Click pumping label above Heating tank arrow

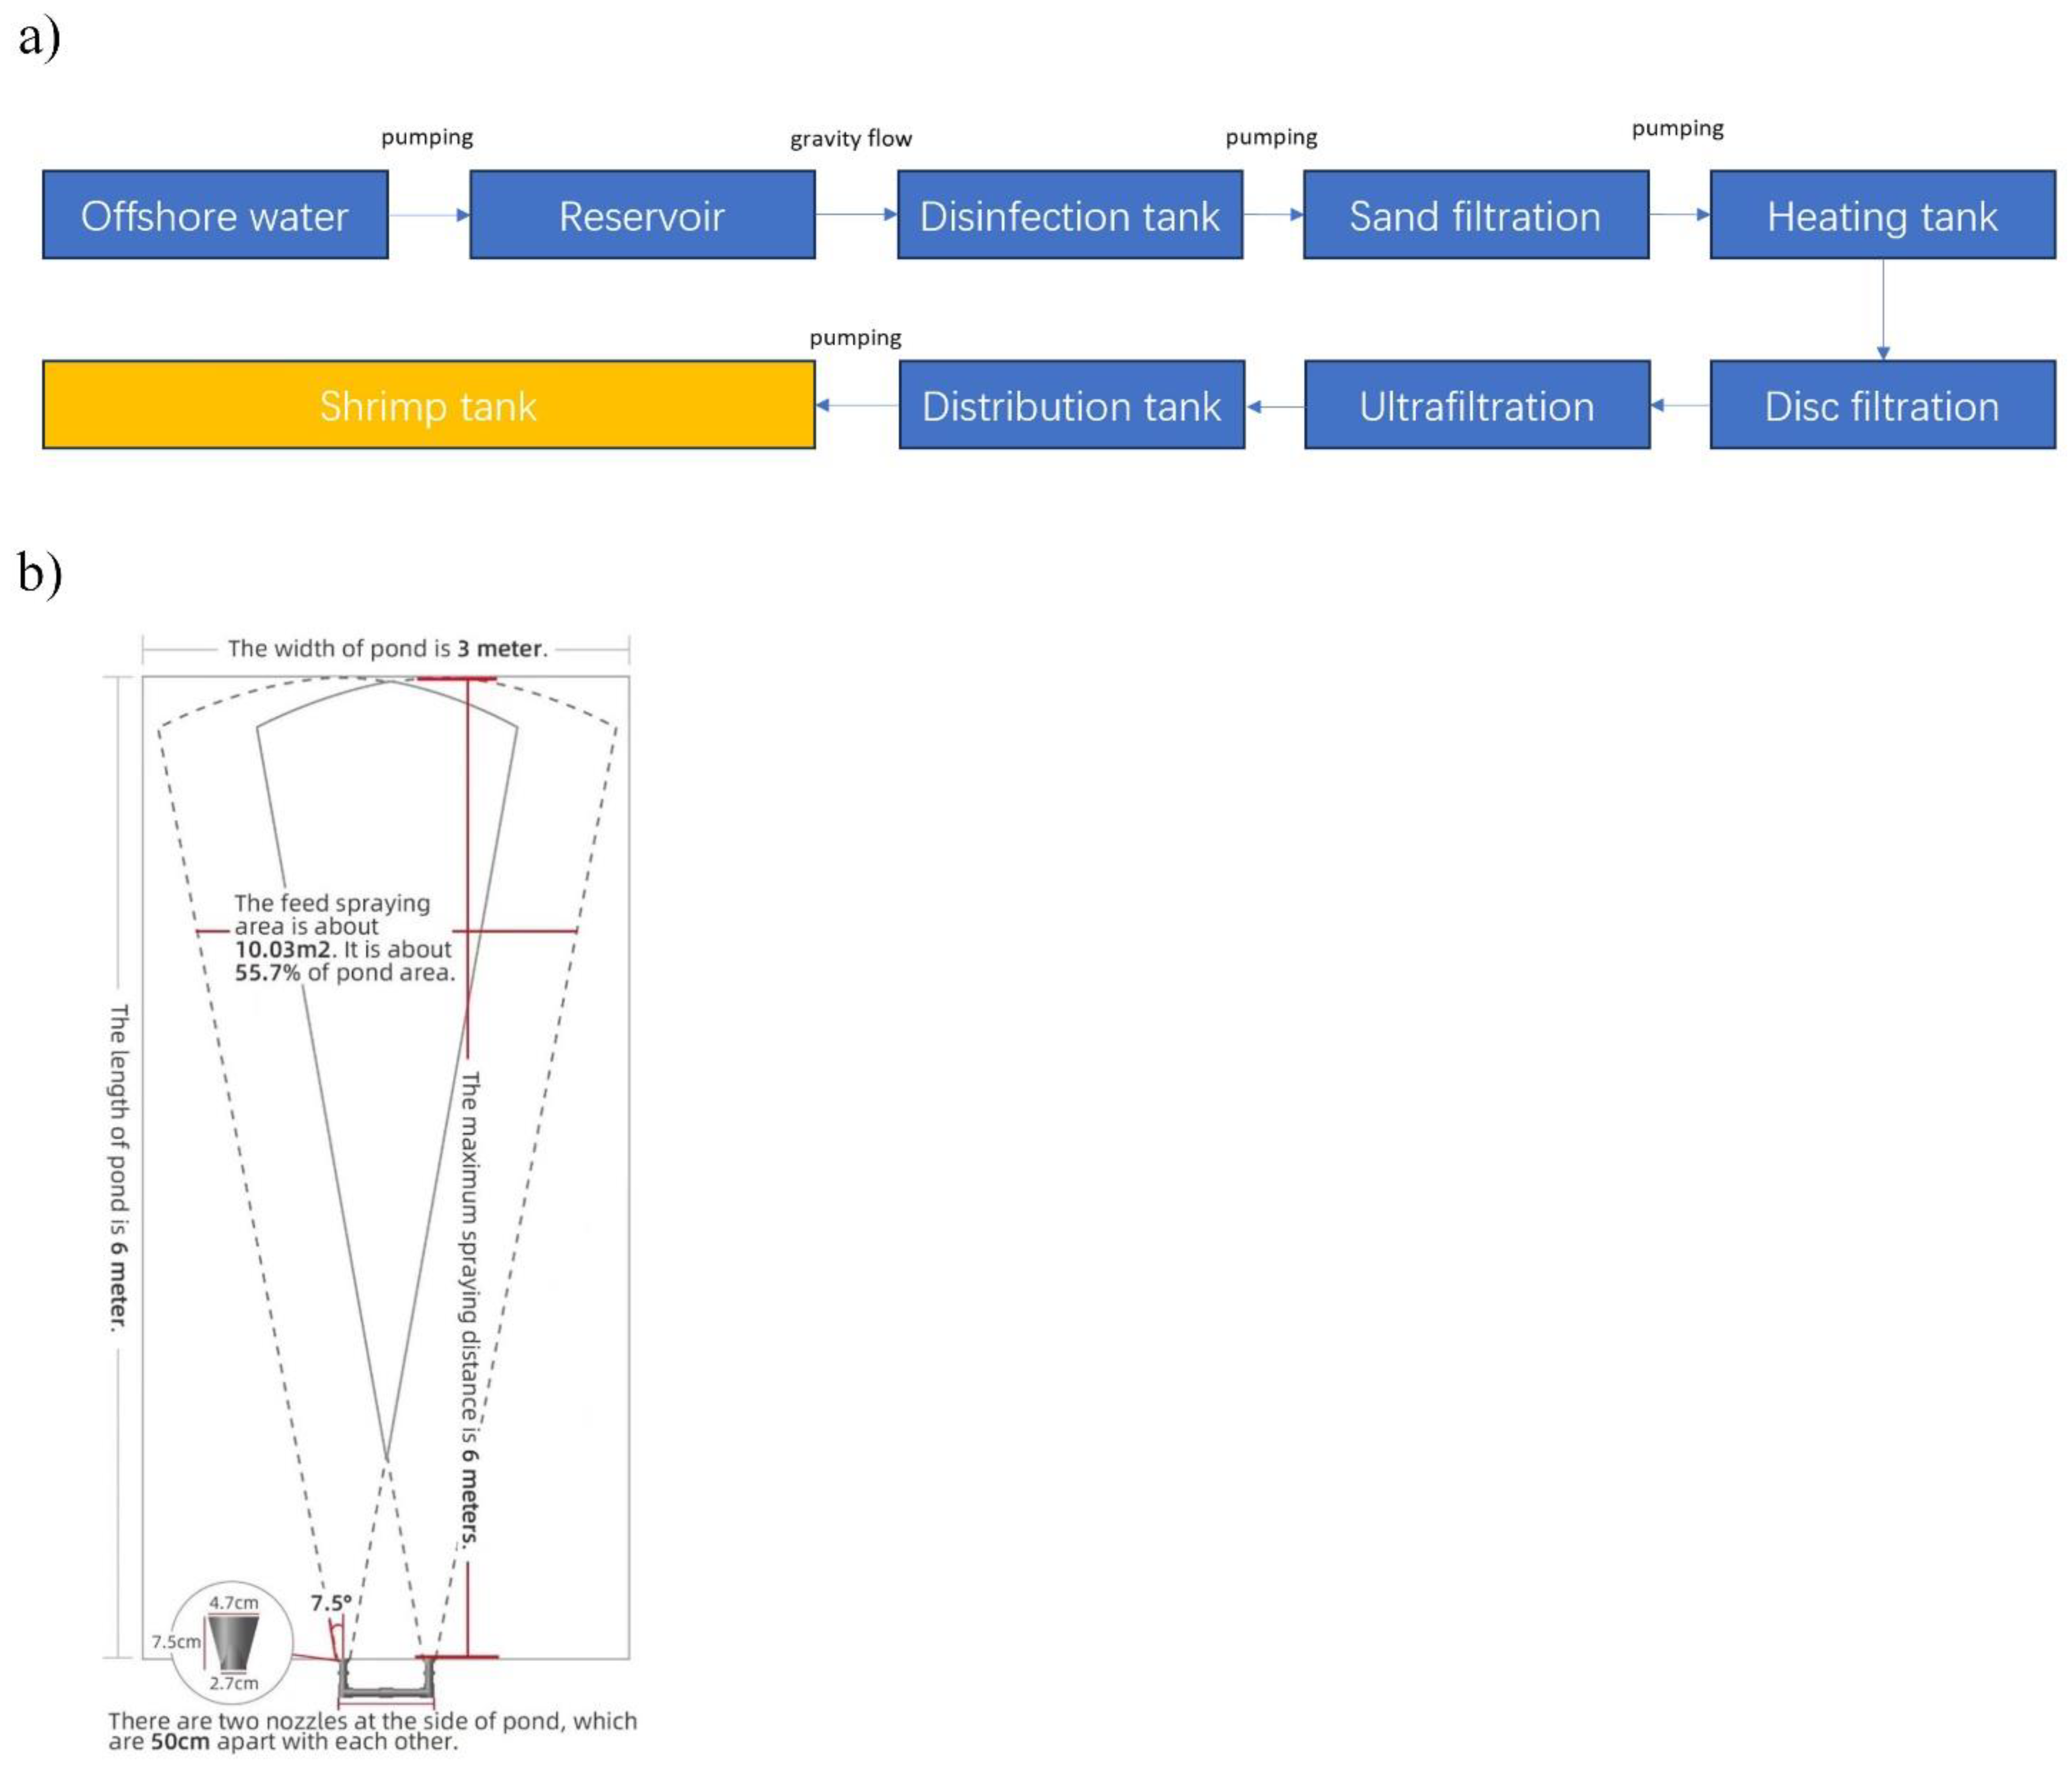tap(1677, 128)
